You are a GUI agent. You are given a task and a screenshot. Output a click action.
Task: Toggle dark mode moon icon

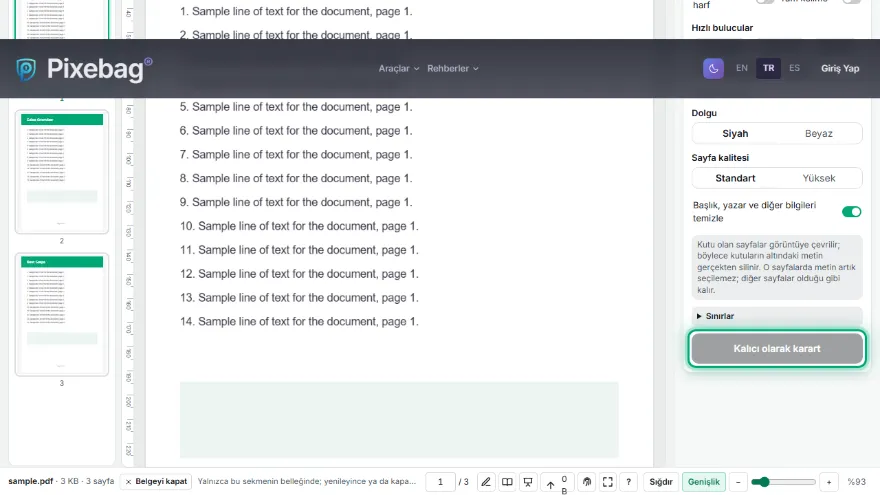coord(713,68)
